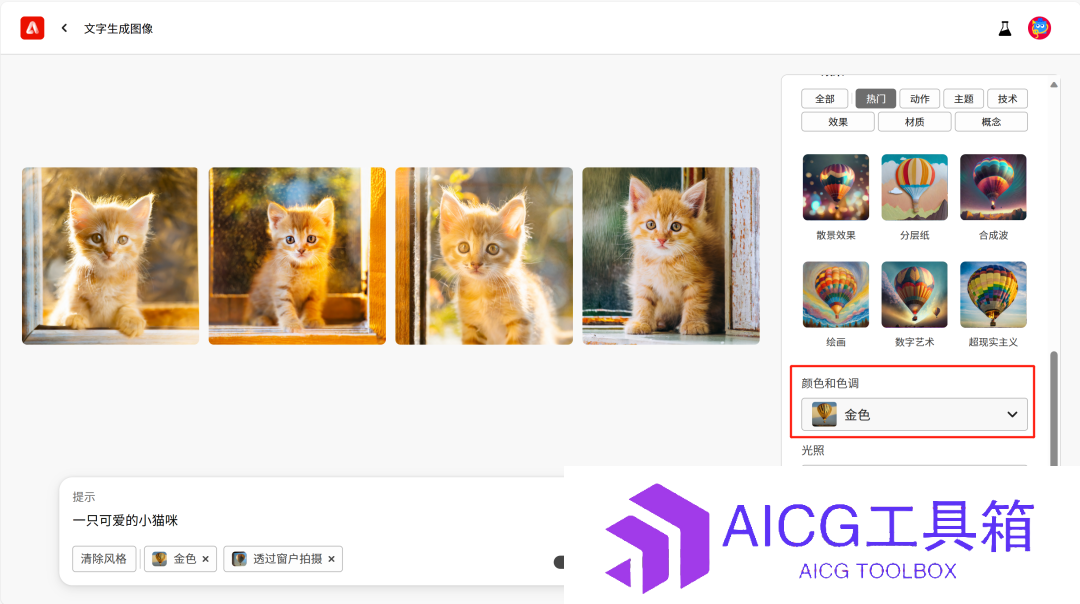The image size is (1080, 604).
Task: Go back using the left chevron arrow
Action: click(64, 28)
